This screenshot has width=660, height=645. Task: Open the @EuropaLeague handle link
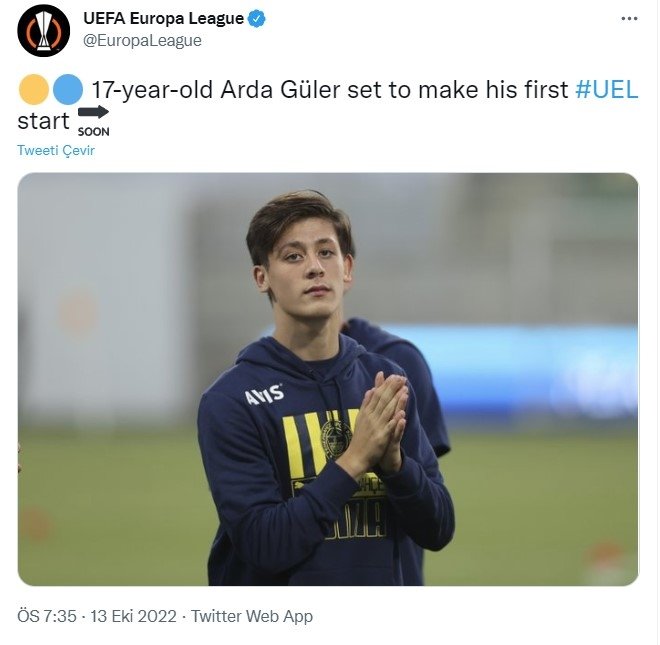point(142,40)
